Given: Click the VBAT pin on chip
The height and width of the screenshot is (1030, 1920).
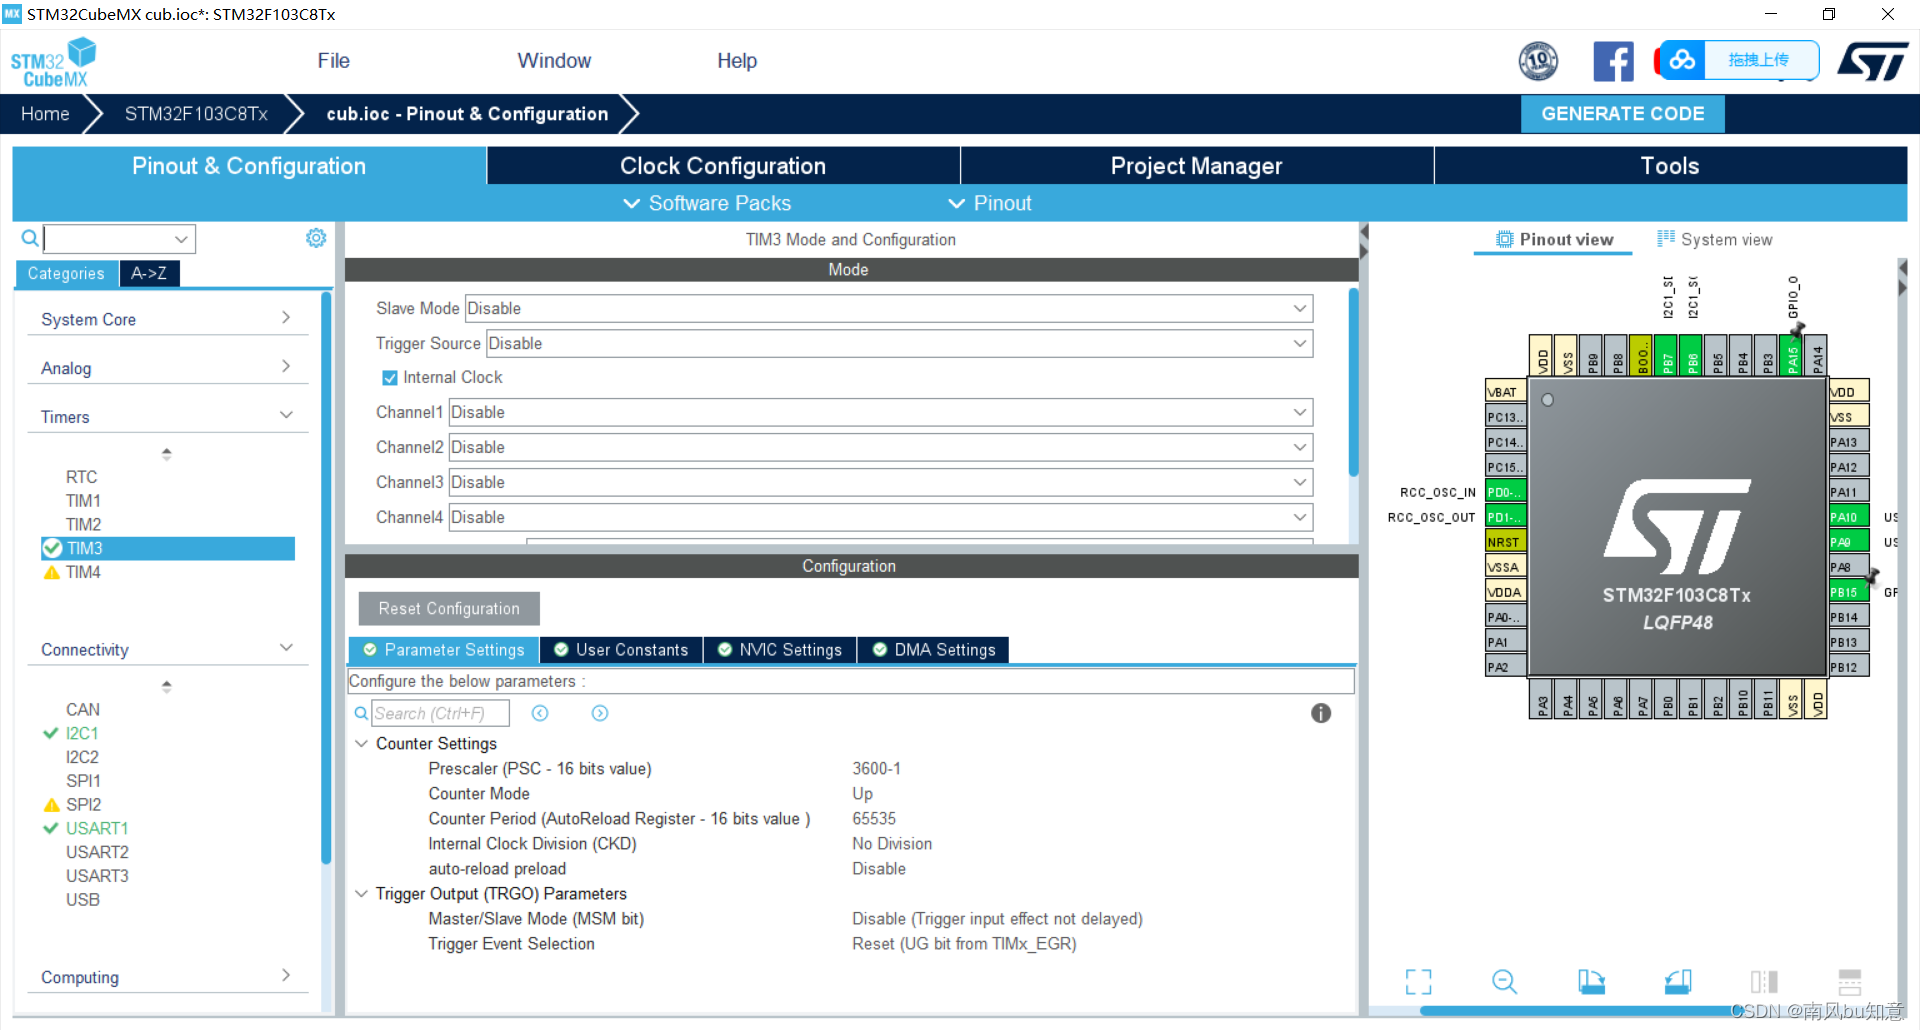Looking at the screenshot, I should [1505, 392].
